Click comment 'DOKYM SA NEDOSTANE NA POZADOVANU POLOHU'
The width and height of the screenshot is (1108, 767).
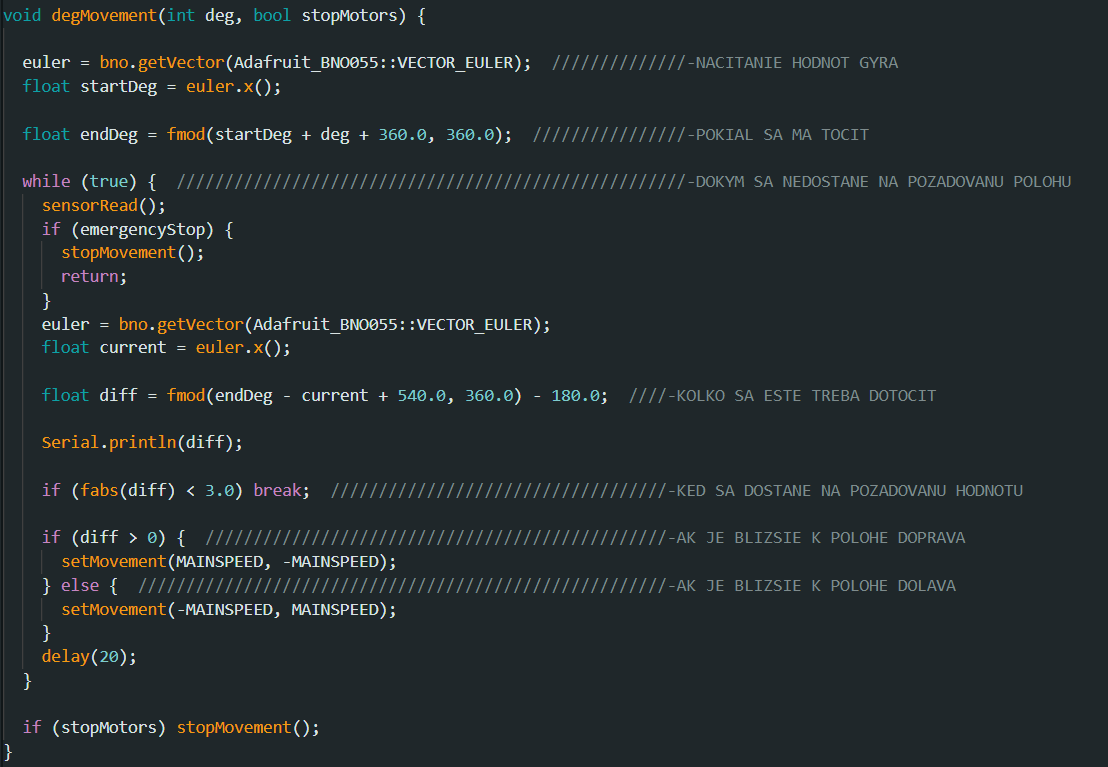[883, 182]
